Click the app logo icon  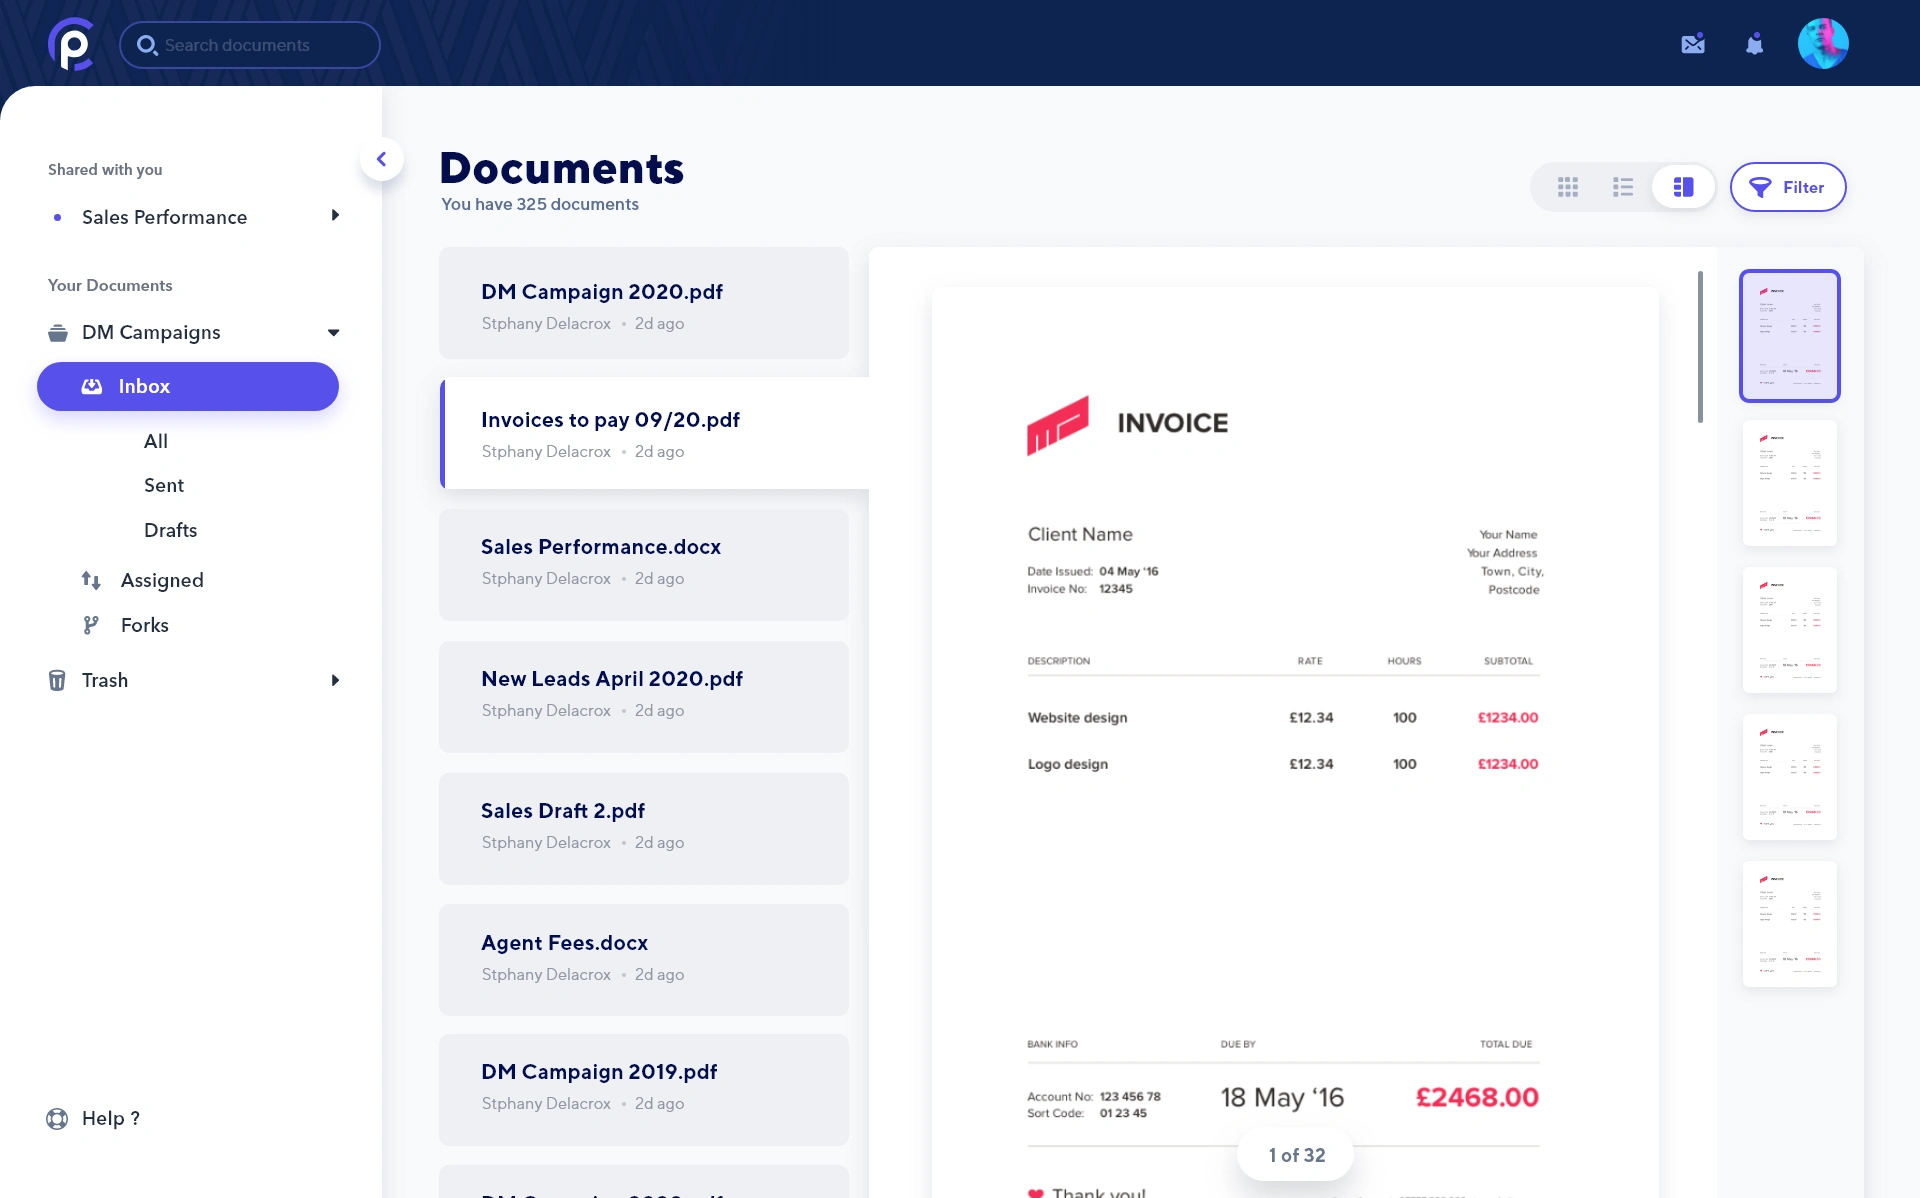71,44
